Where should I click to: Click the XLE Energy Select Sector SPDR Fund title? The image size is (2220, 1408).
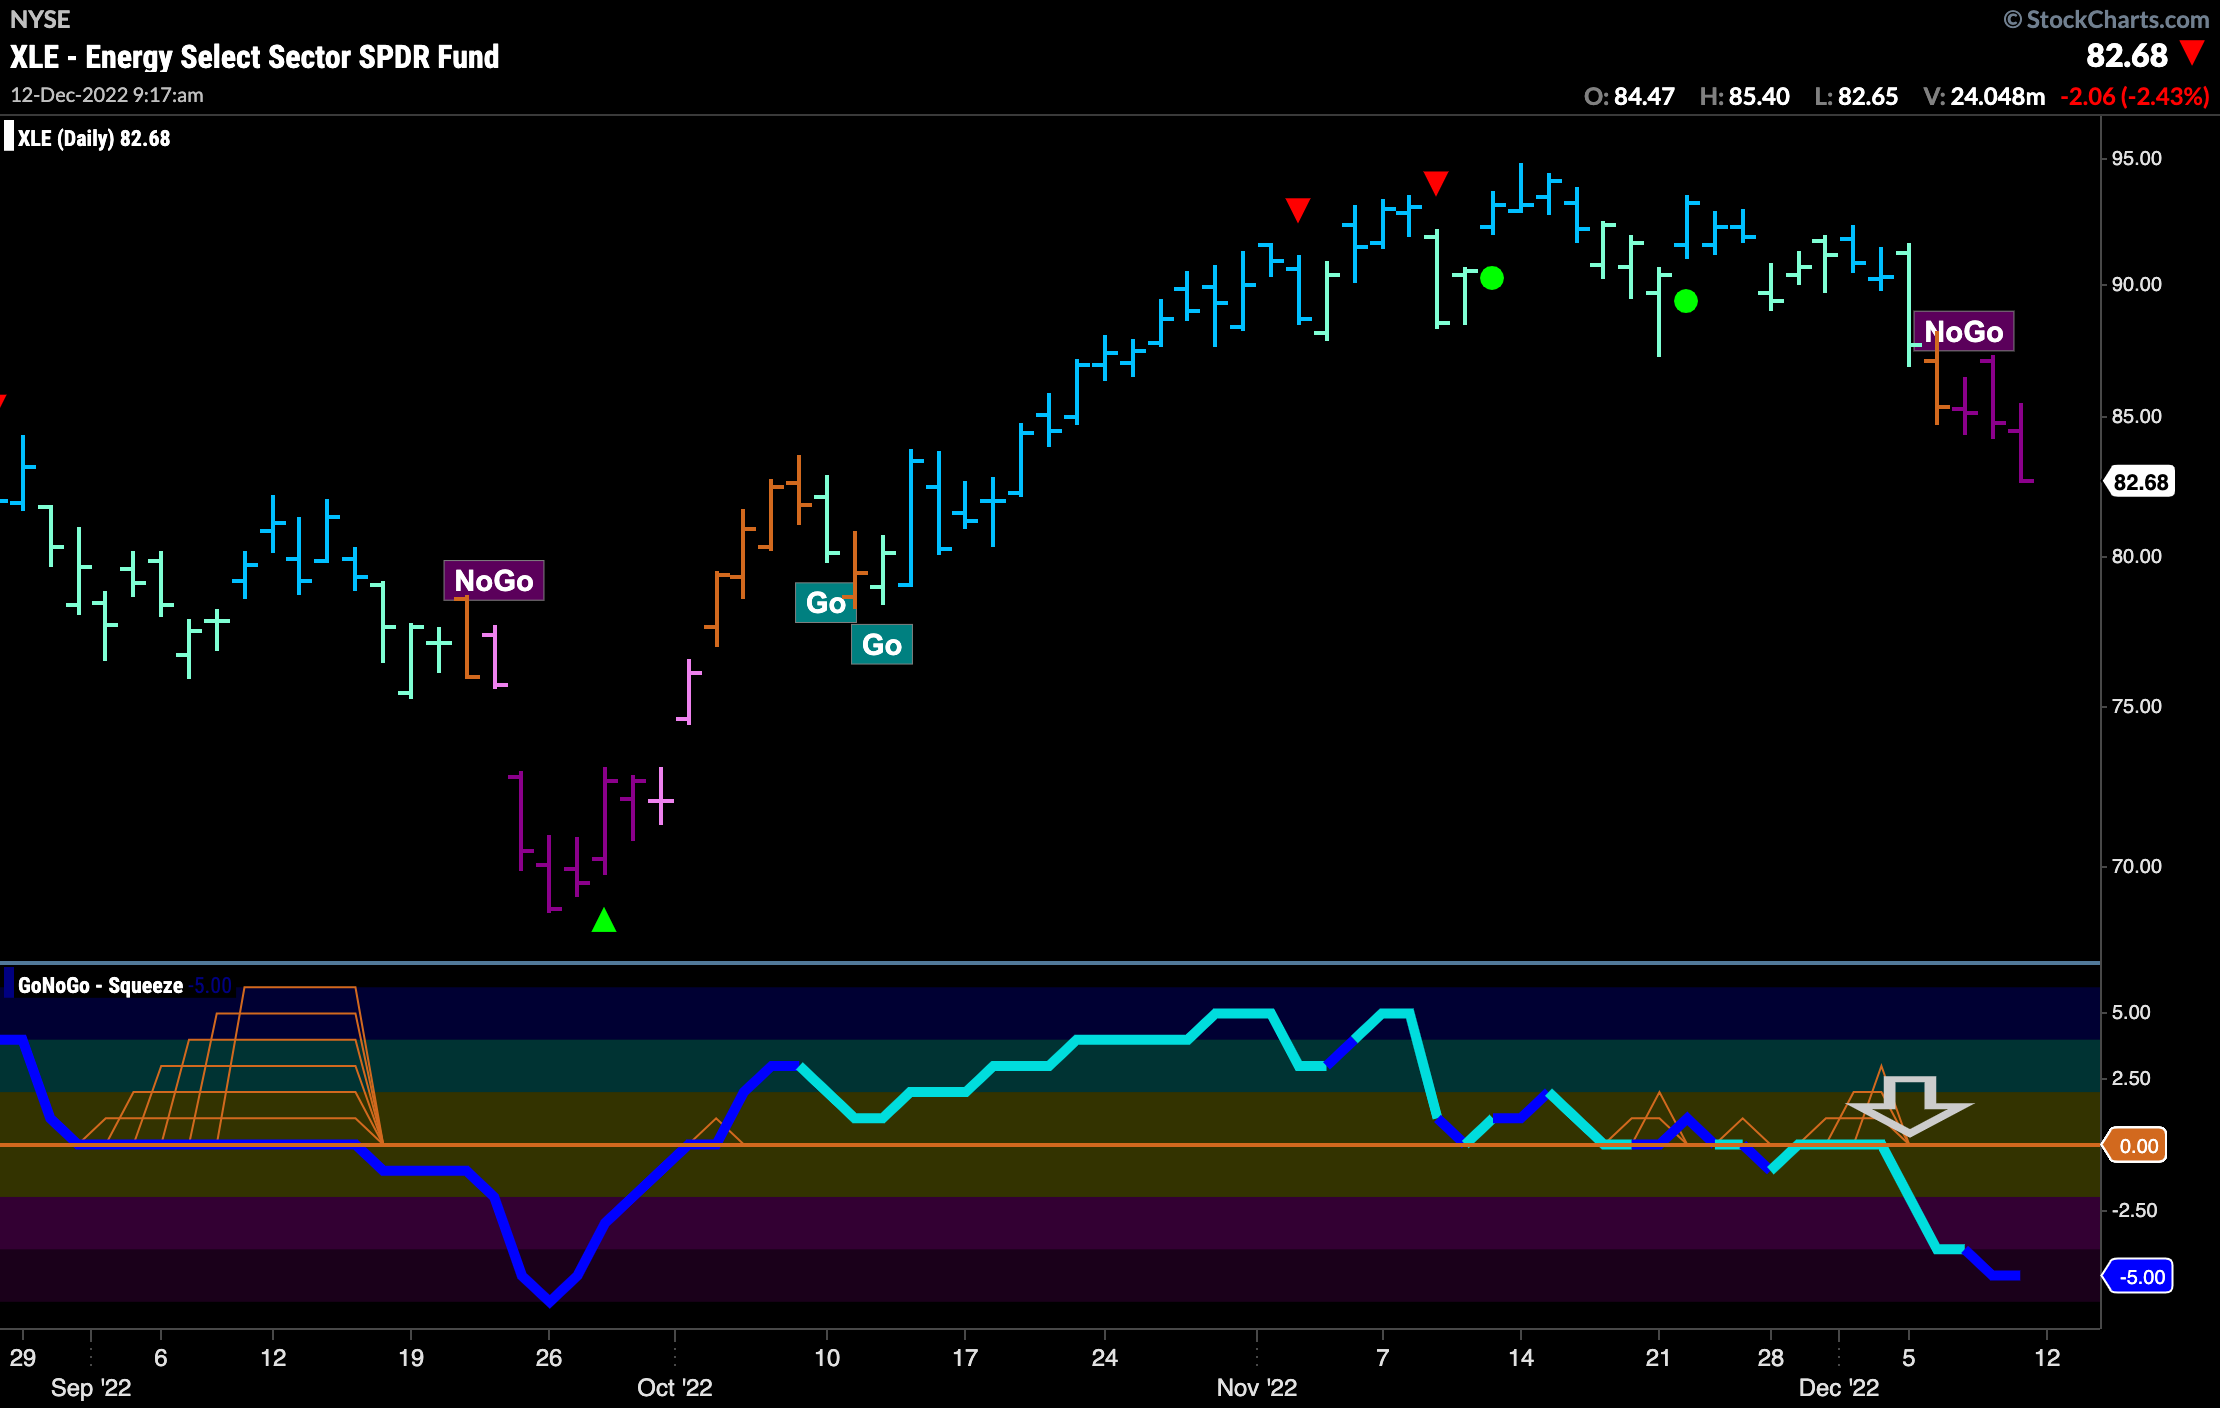click(x=254, y=57)
